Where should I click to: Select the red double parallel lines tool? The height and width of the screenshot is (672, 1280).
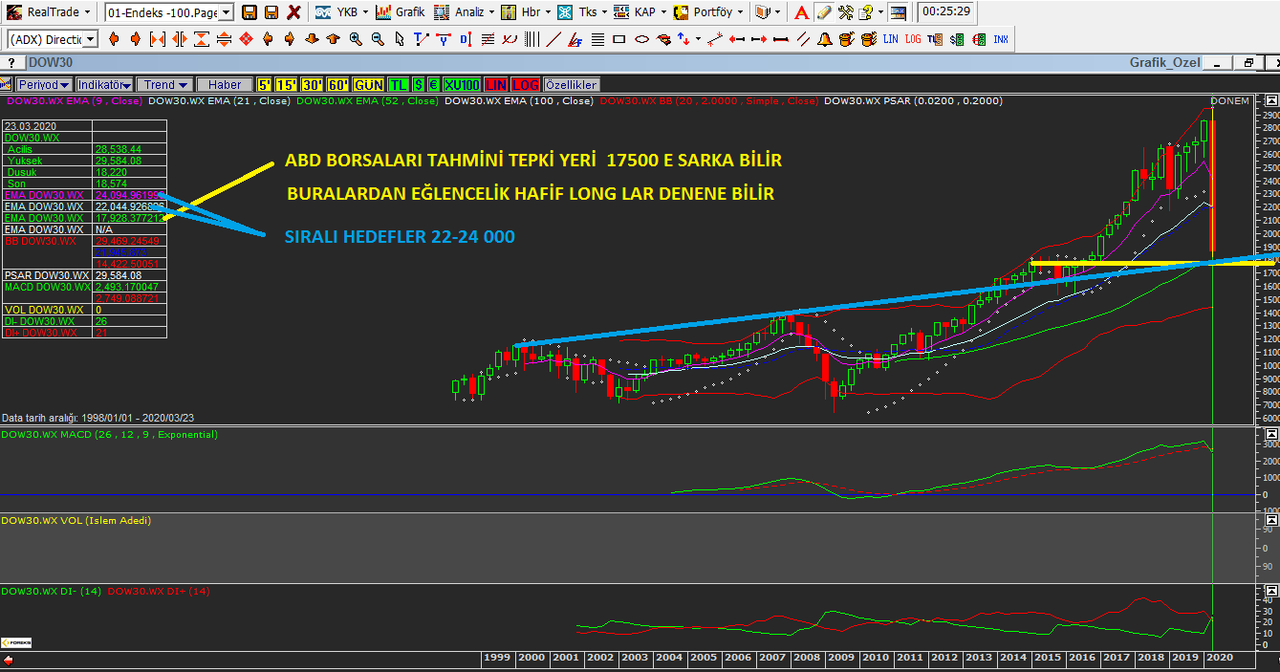(x=803, y=39)
